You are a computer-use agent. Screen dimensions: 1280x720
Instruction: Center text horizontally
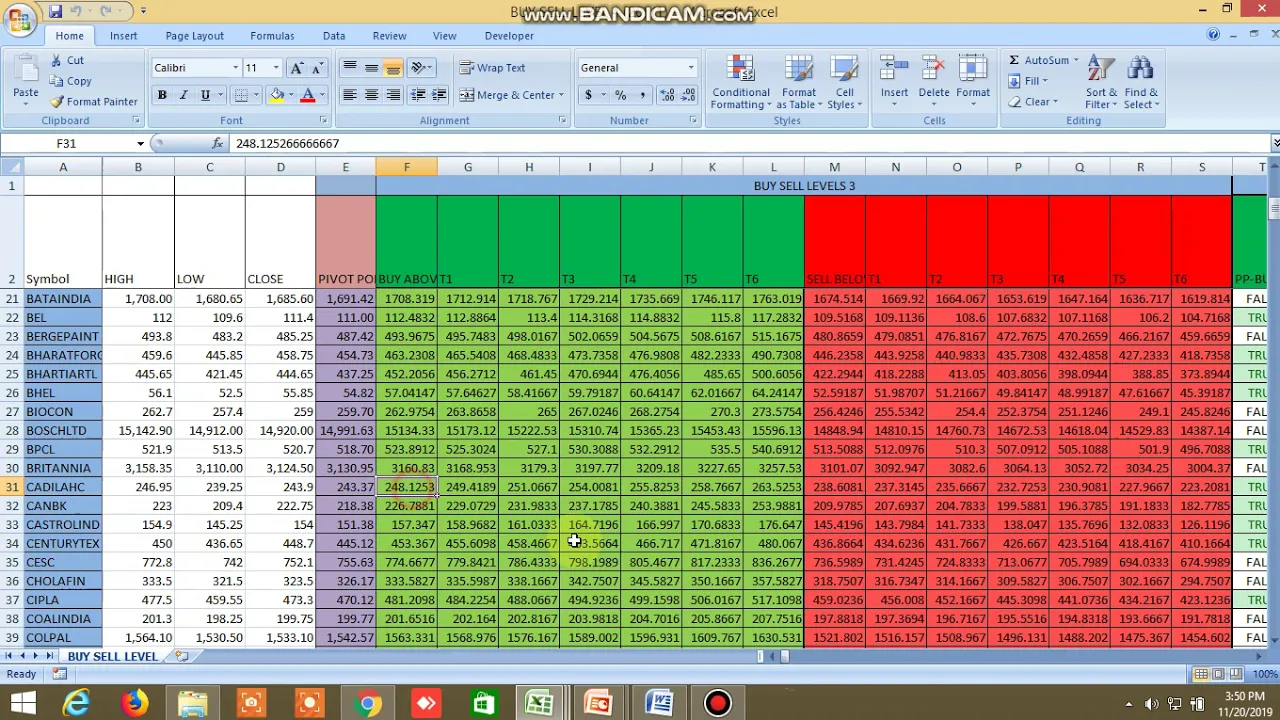tap(371, 95)
